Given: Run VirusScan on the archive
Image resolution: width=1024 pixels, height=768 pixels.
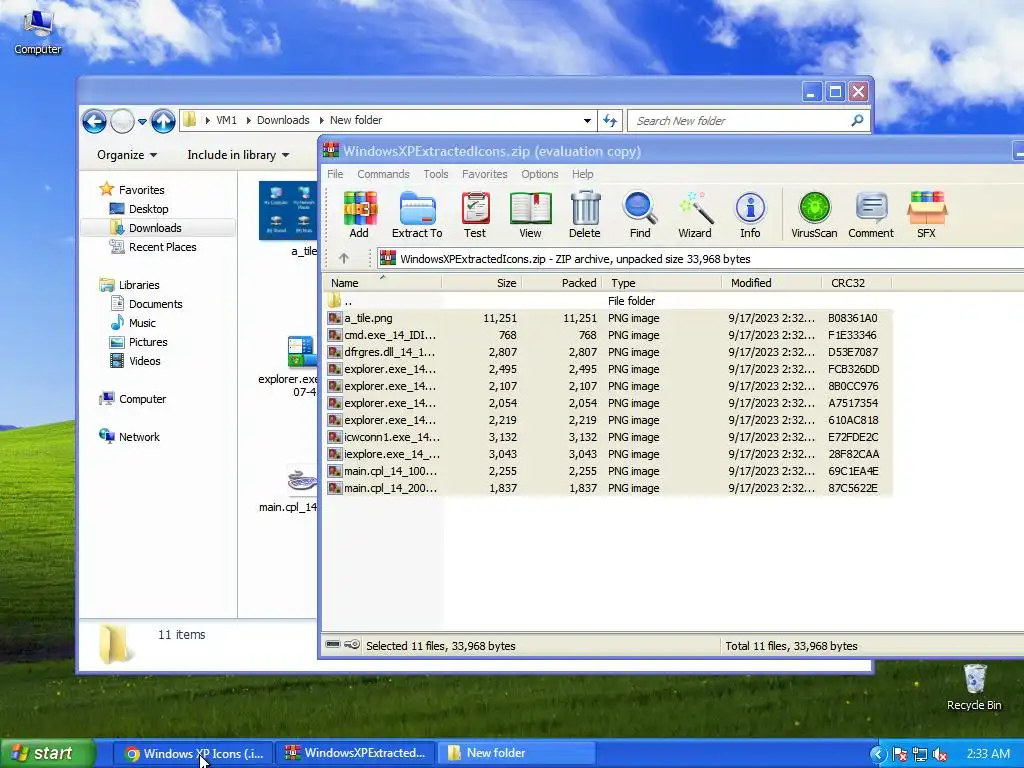Looking at the screenshot, I should (814, 215).
